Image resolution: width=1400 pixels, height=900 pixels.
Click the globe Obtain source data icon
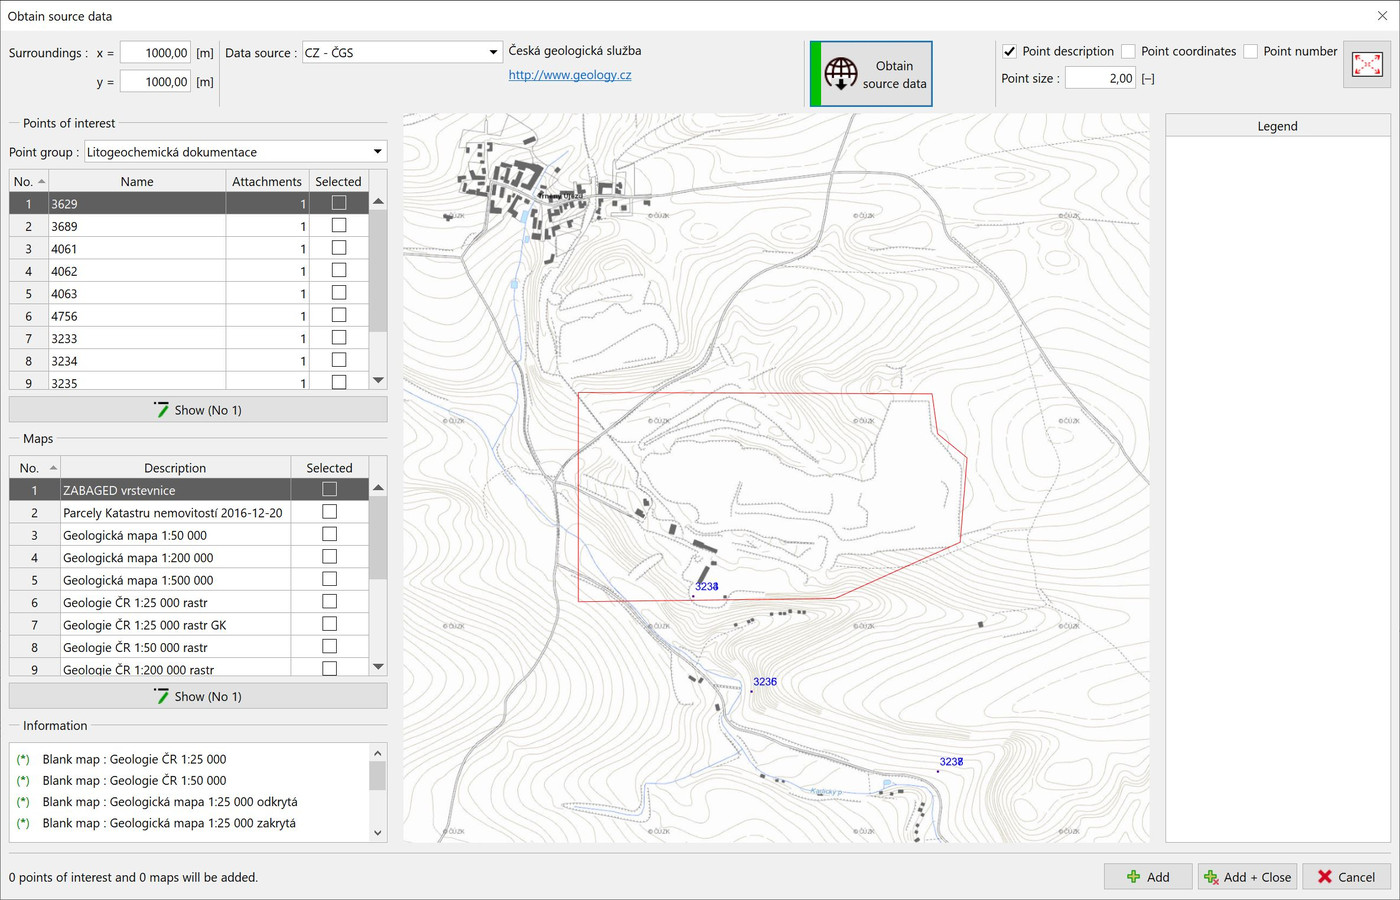(841, 74)
